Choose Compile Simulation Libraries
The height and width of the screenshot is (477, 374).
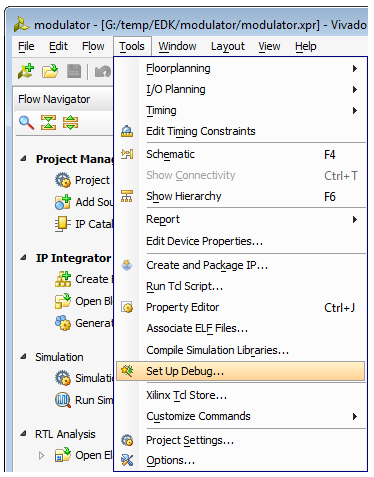coord(240,350)
